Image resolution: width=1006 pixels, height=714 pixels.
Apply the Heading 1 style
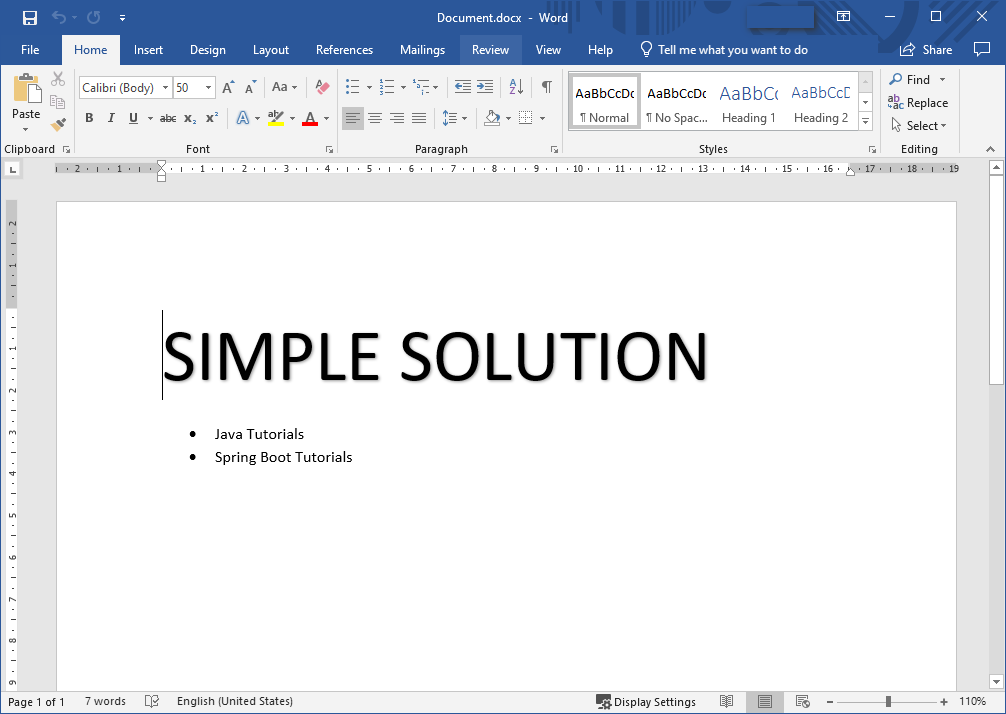coord(748,100)
